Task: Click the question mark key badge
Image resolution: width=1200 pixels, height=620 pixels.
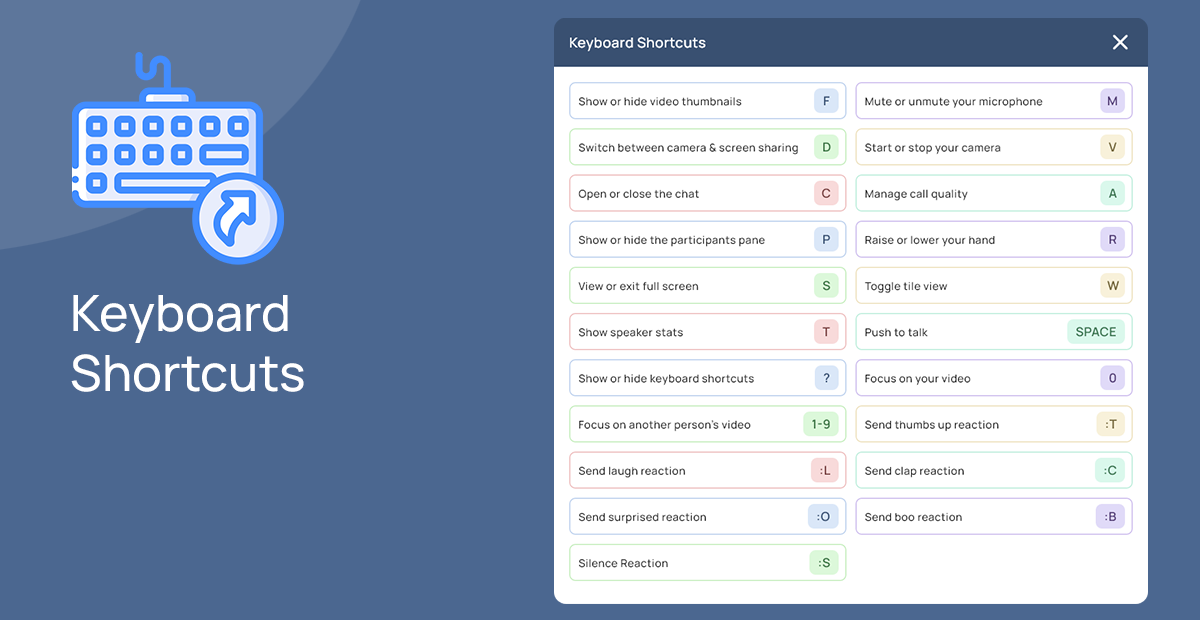Action: point(826,378)
